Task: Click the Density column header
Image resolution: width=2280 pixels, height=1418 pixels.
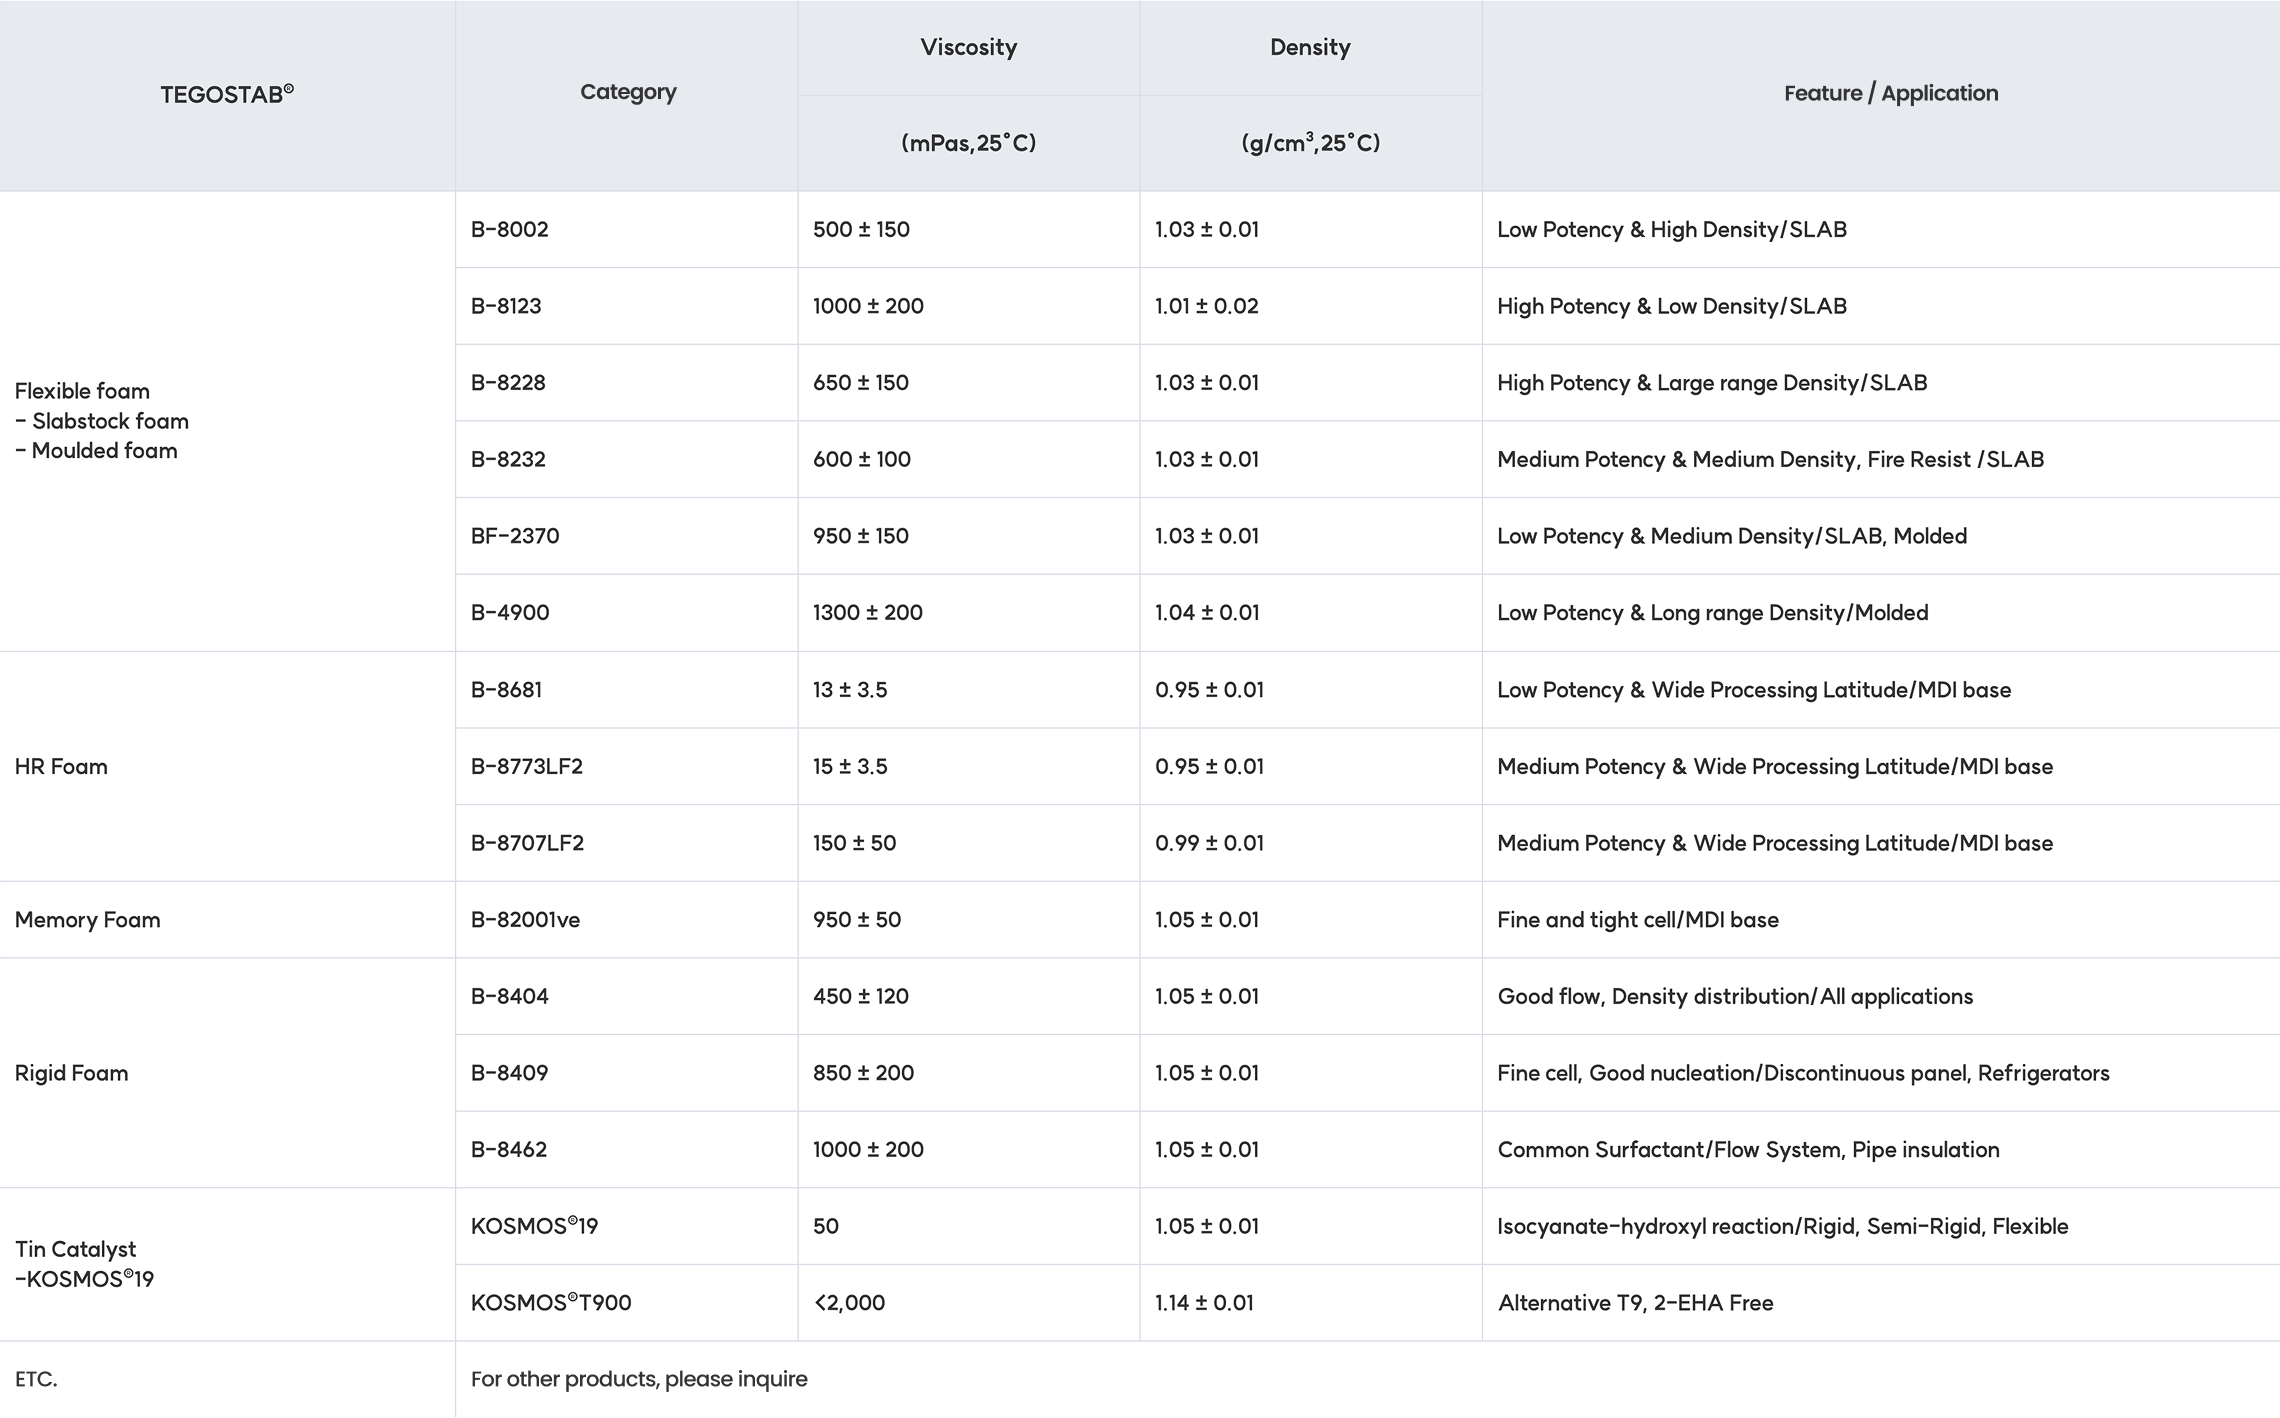Action: [1310, 47]
